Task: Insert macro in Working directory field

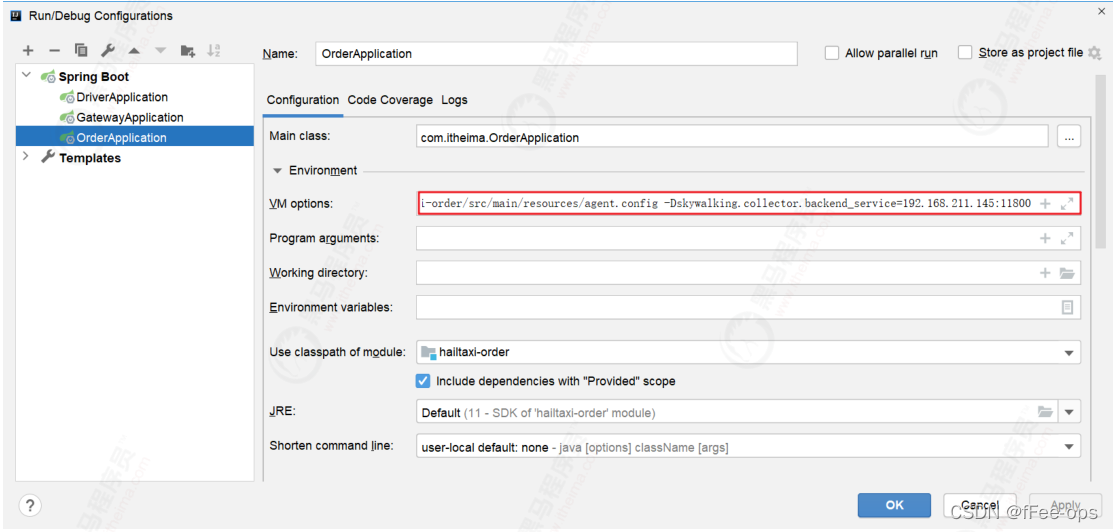Action: pos(1045,273)
